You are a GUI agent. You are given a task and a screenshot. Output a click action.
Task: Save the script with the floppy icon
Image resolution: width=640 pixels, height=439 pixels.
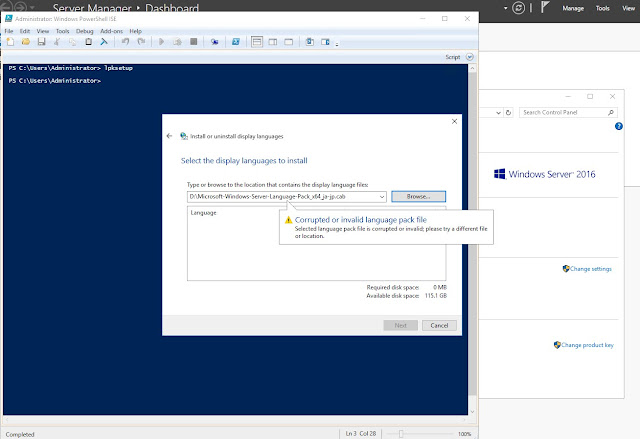click(x=41, y=42)
